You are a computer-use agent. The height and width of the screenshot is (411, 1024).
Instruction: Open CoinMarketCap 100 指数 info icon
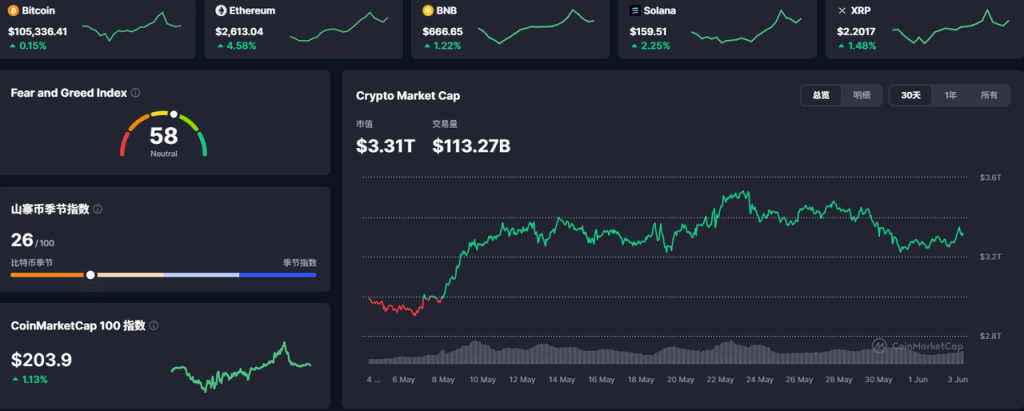(153, 326)
